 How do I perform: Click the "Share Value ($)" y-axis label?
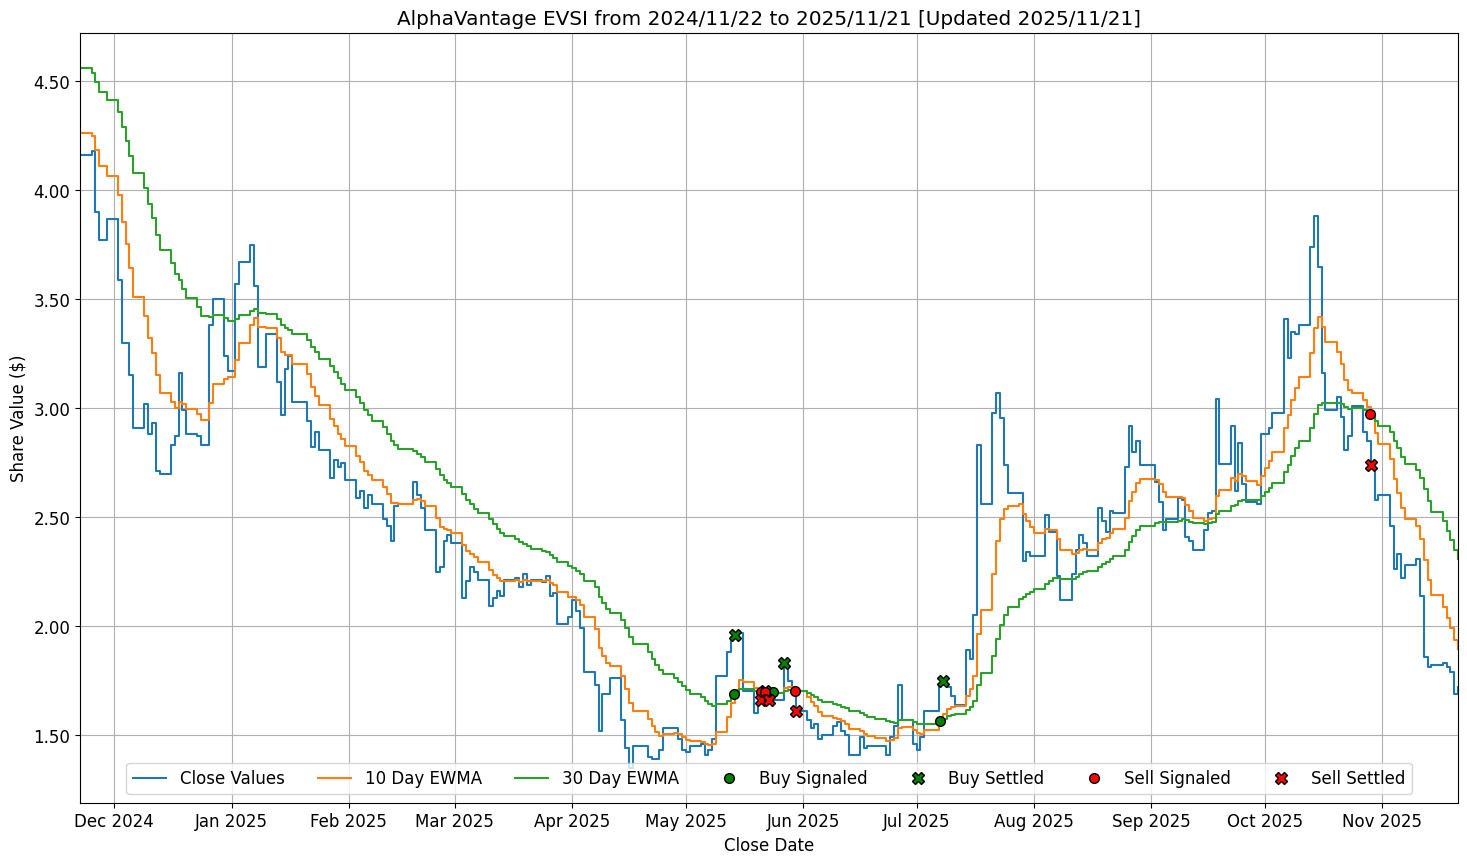(x=18, y=418)
